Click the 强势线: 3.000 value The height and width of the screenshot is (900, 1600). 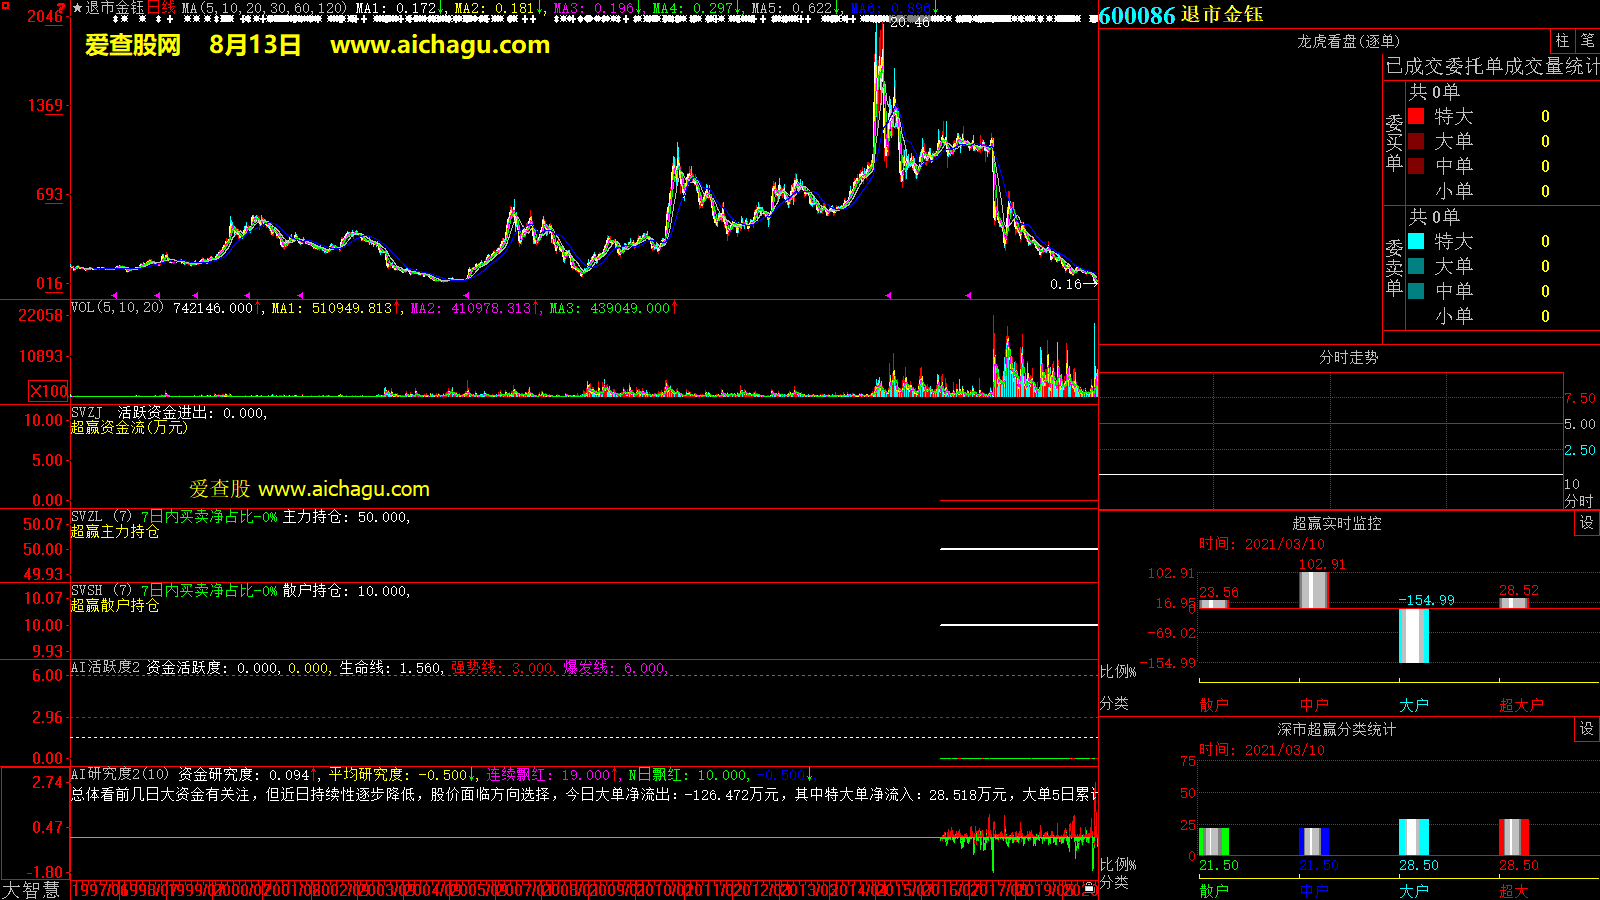[x=502, y=668]
